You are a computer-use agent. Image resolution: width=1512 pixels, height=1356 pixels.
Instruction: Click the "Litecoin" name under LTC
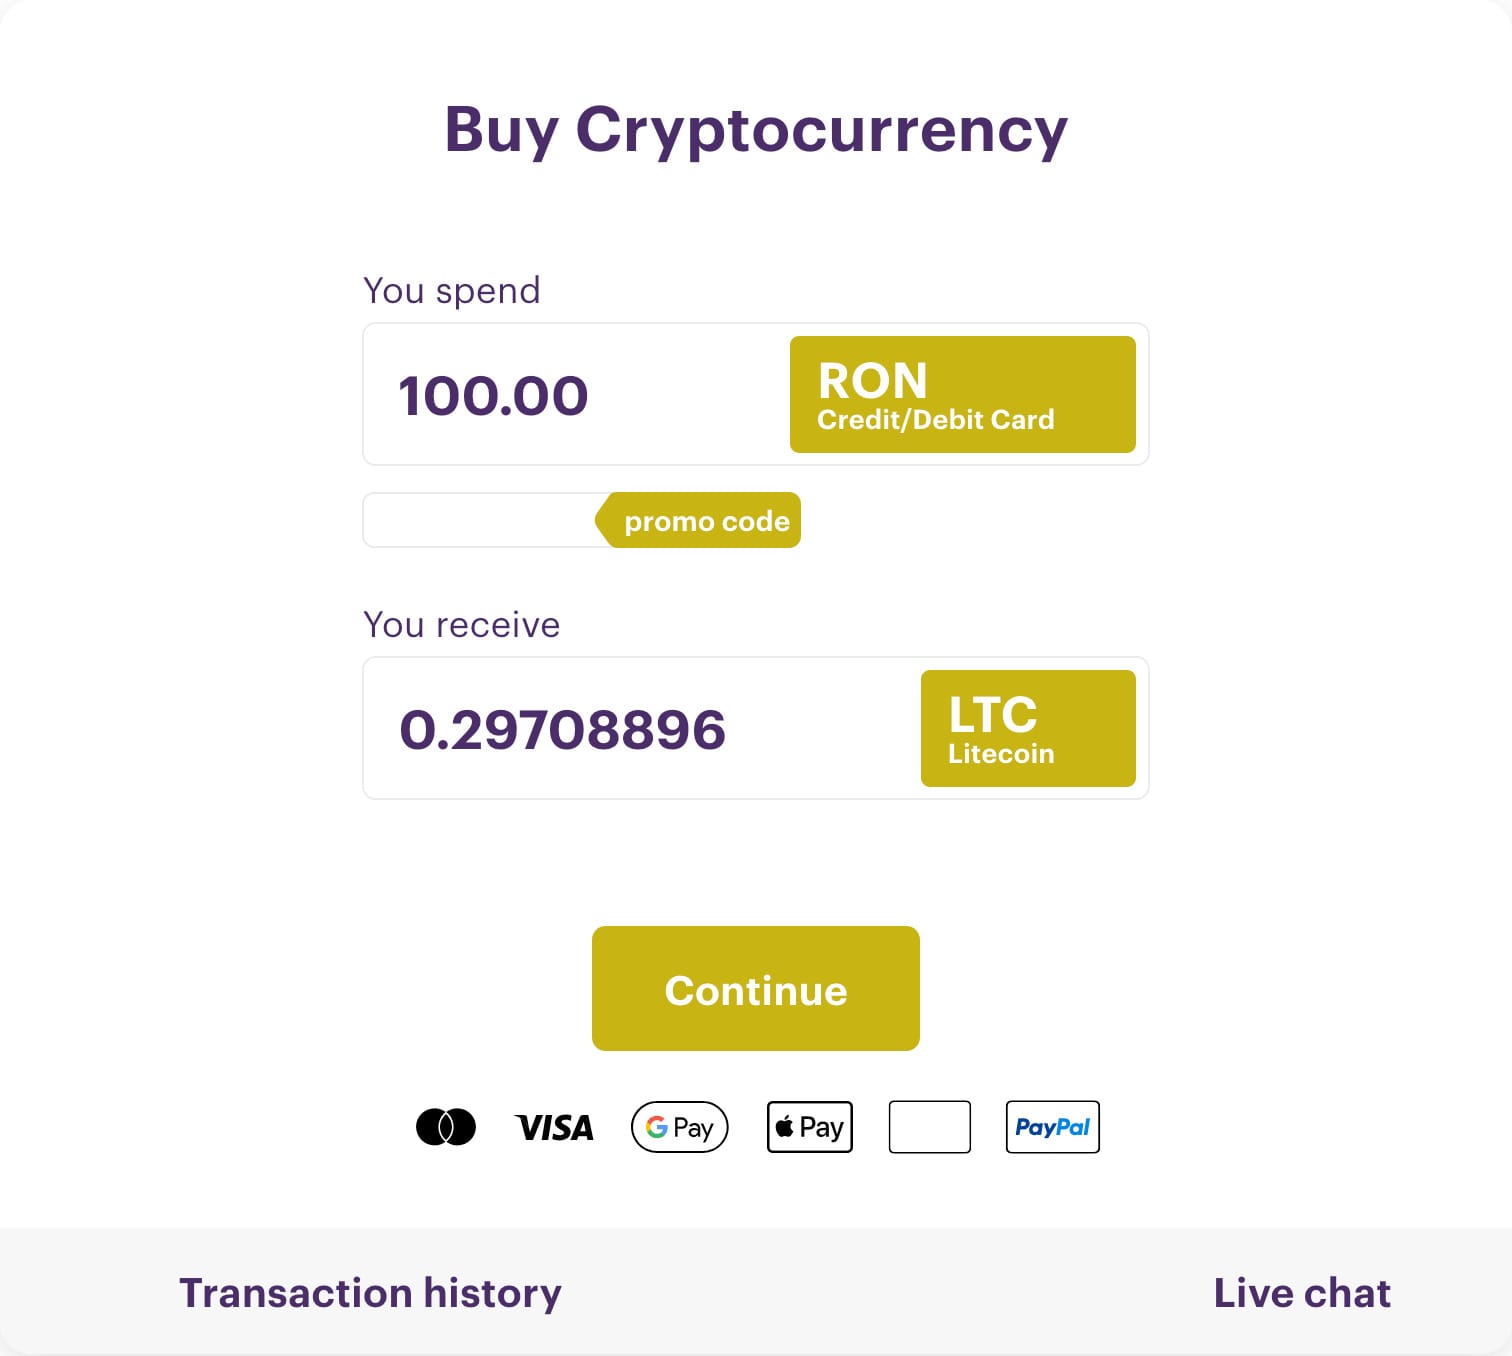(1001, 754)
